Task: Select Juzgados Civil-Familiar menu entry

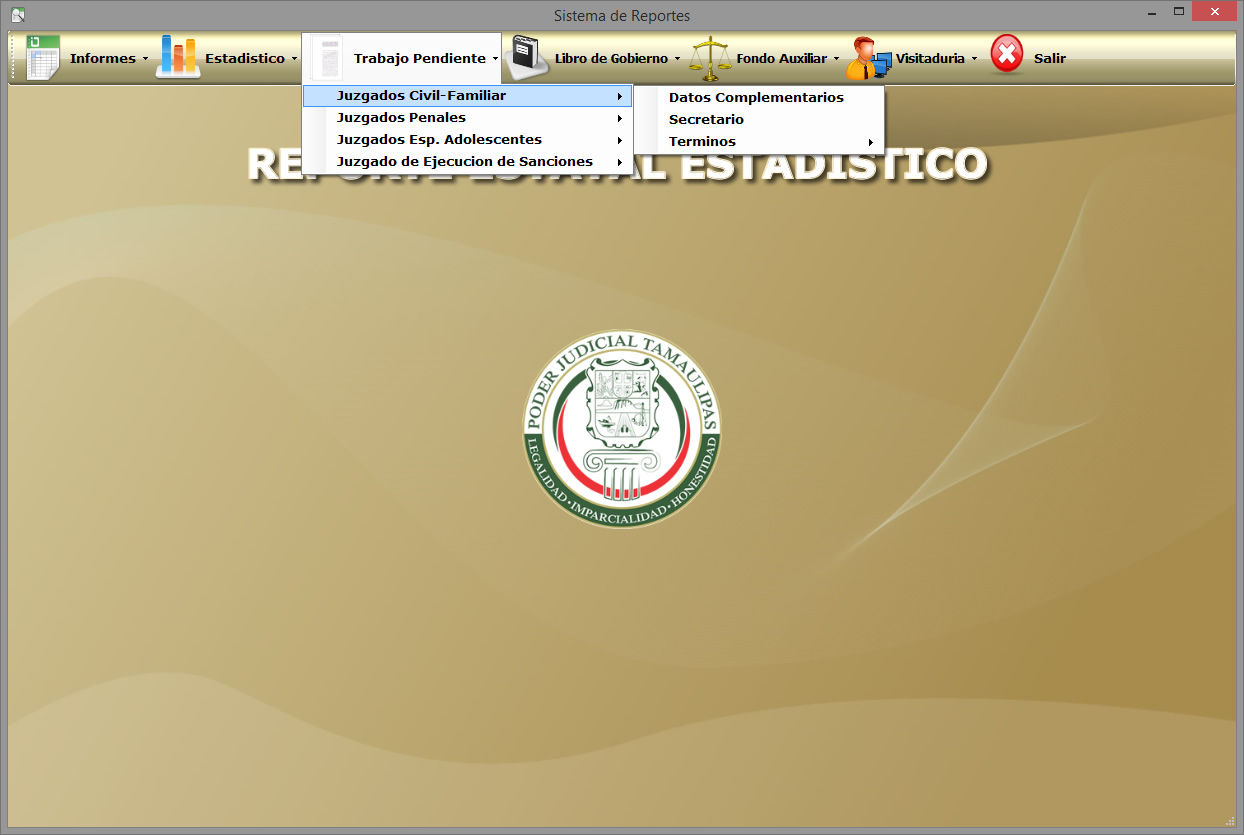Action: tap(467, 96)
